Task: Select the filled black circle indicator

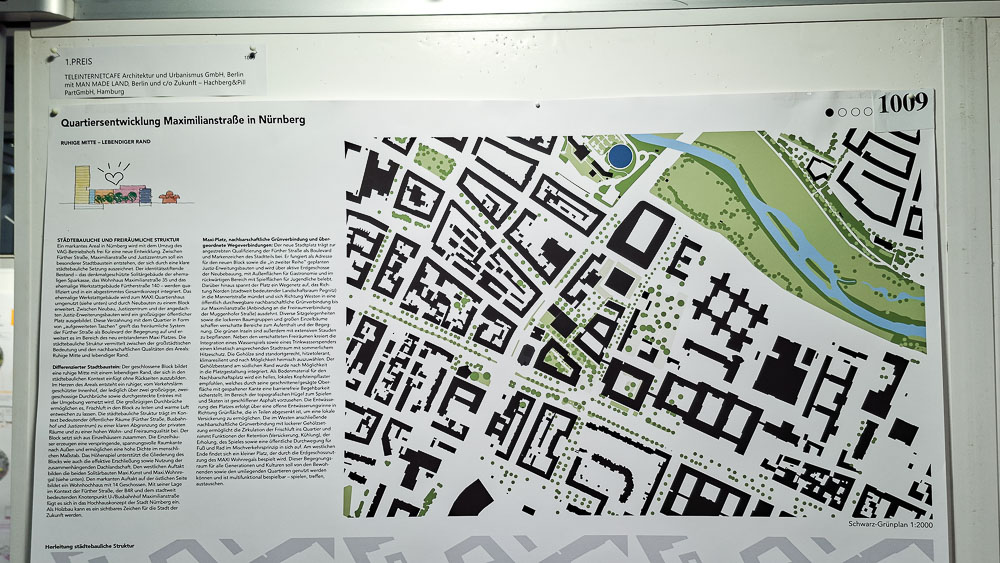Action: (x=830, y=112)
